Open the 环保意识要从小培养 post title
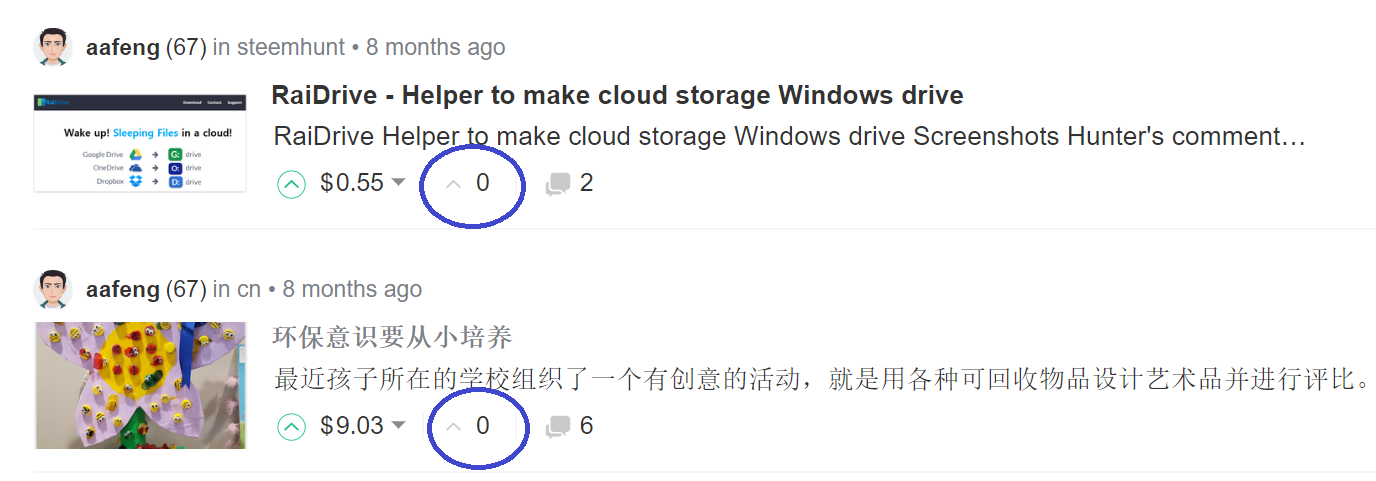The image size is (1376, 481). pyautogui.click(x=392, y=336)
